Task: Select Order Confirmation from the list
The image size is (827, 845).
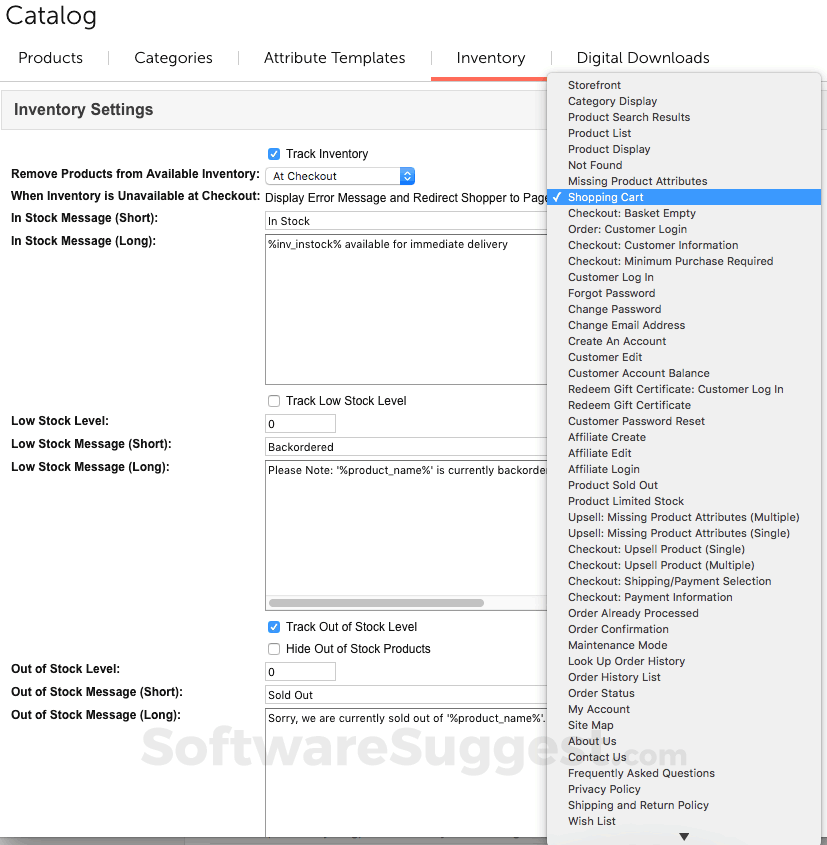Action: pyautogui.click(x=618, y=629)
